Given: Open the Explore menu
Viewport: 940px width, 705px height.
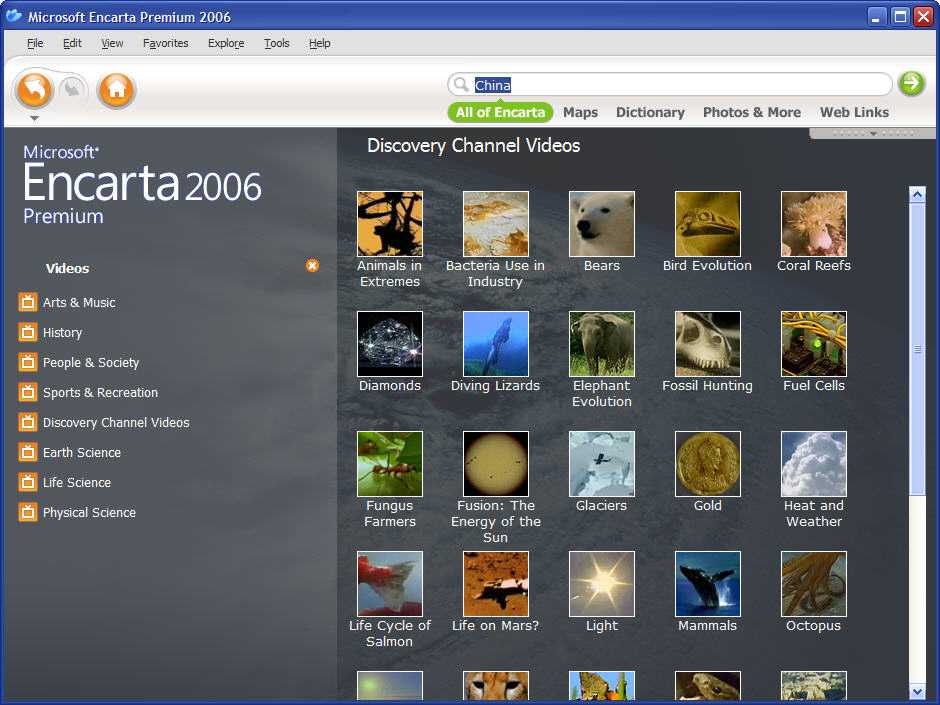Looking at the screenshot, I should coord(226,43).
